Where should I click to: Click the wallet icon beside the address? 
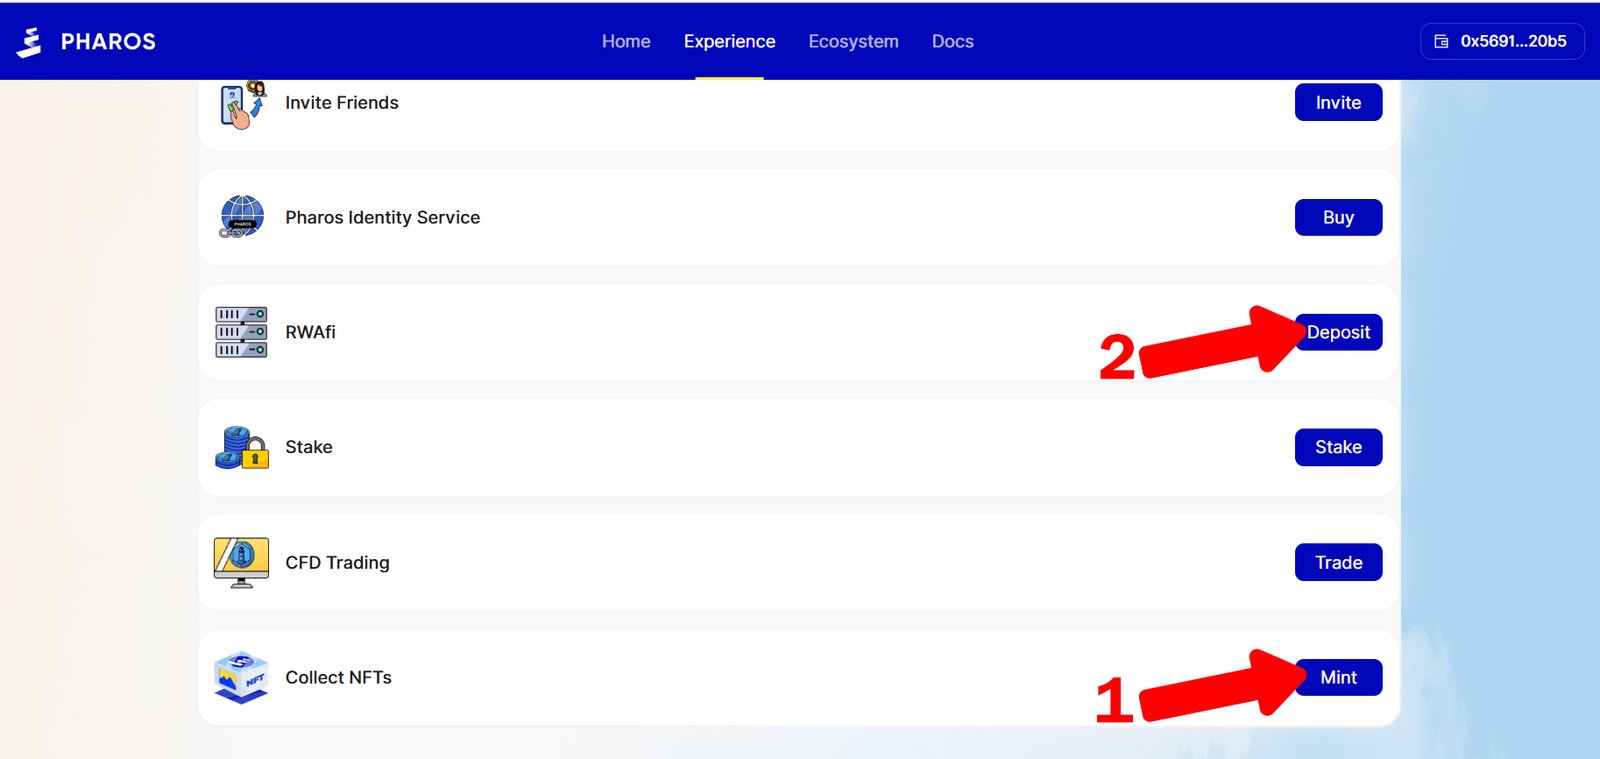[1441, 42]
